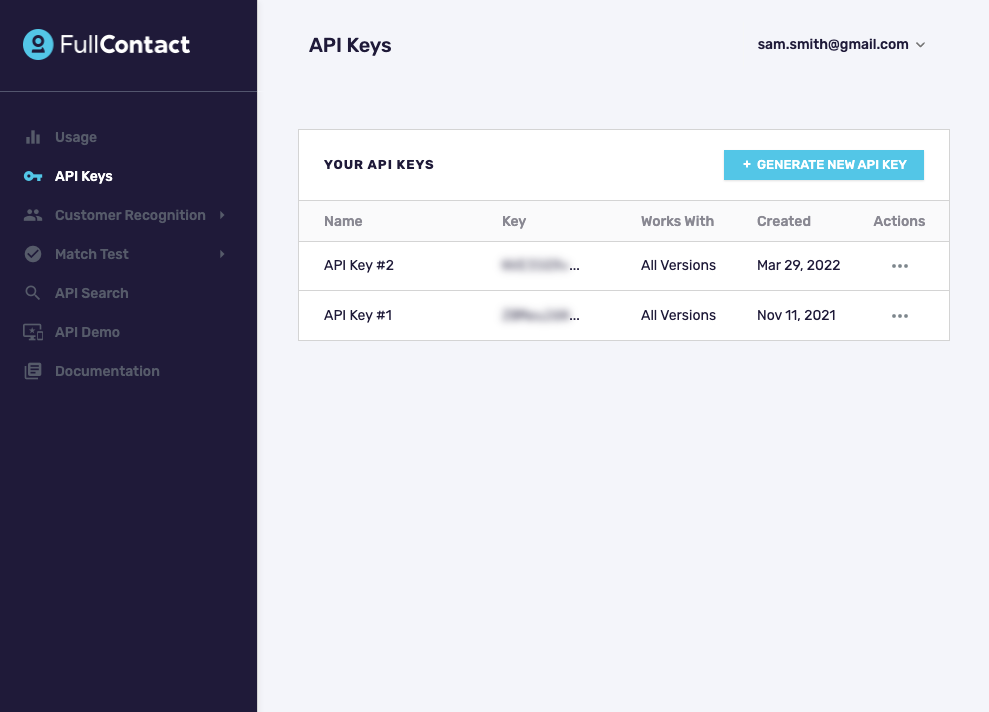
Task: Click the Actions column header
Action: [x=899, y=221]
